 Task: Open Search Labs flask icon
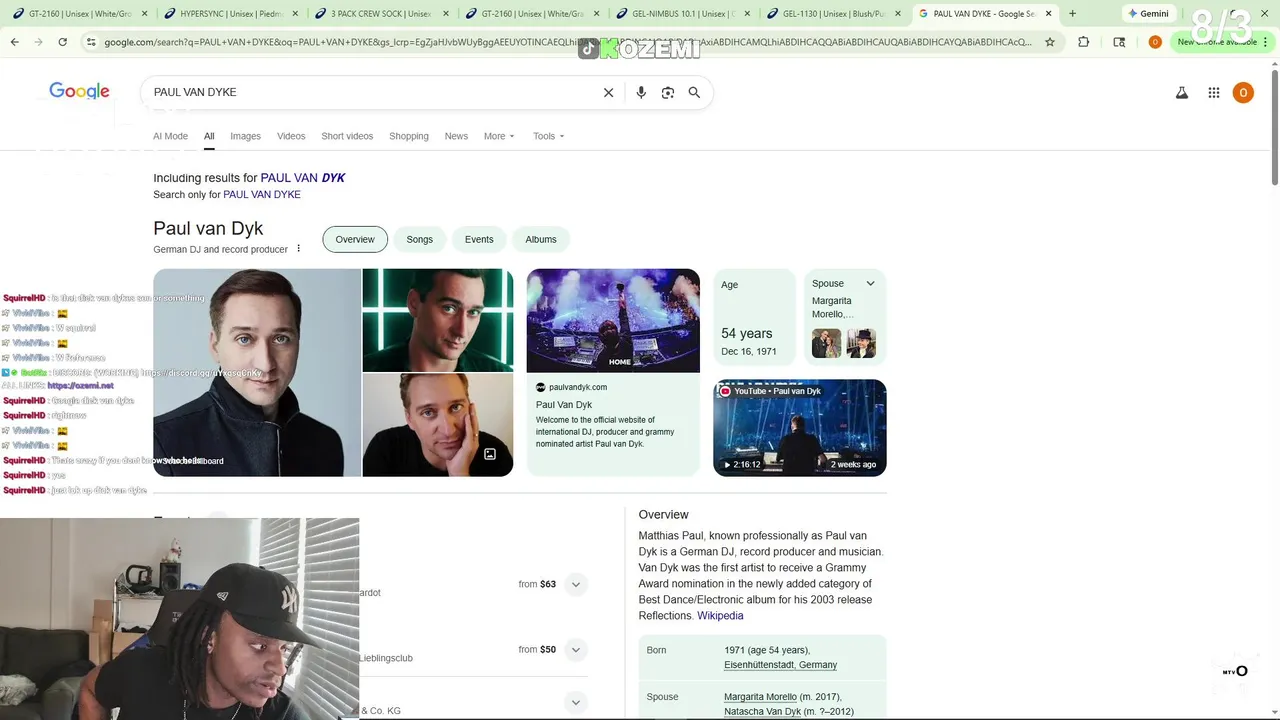click(x=1181, y=93)
